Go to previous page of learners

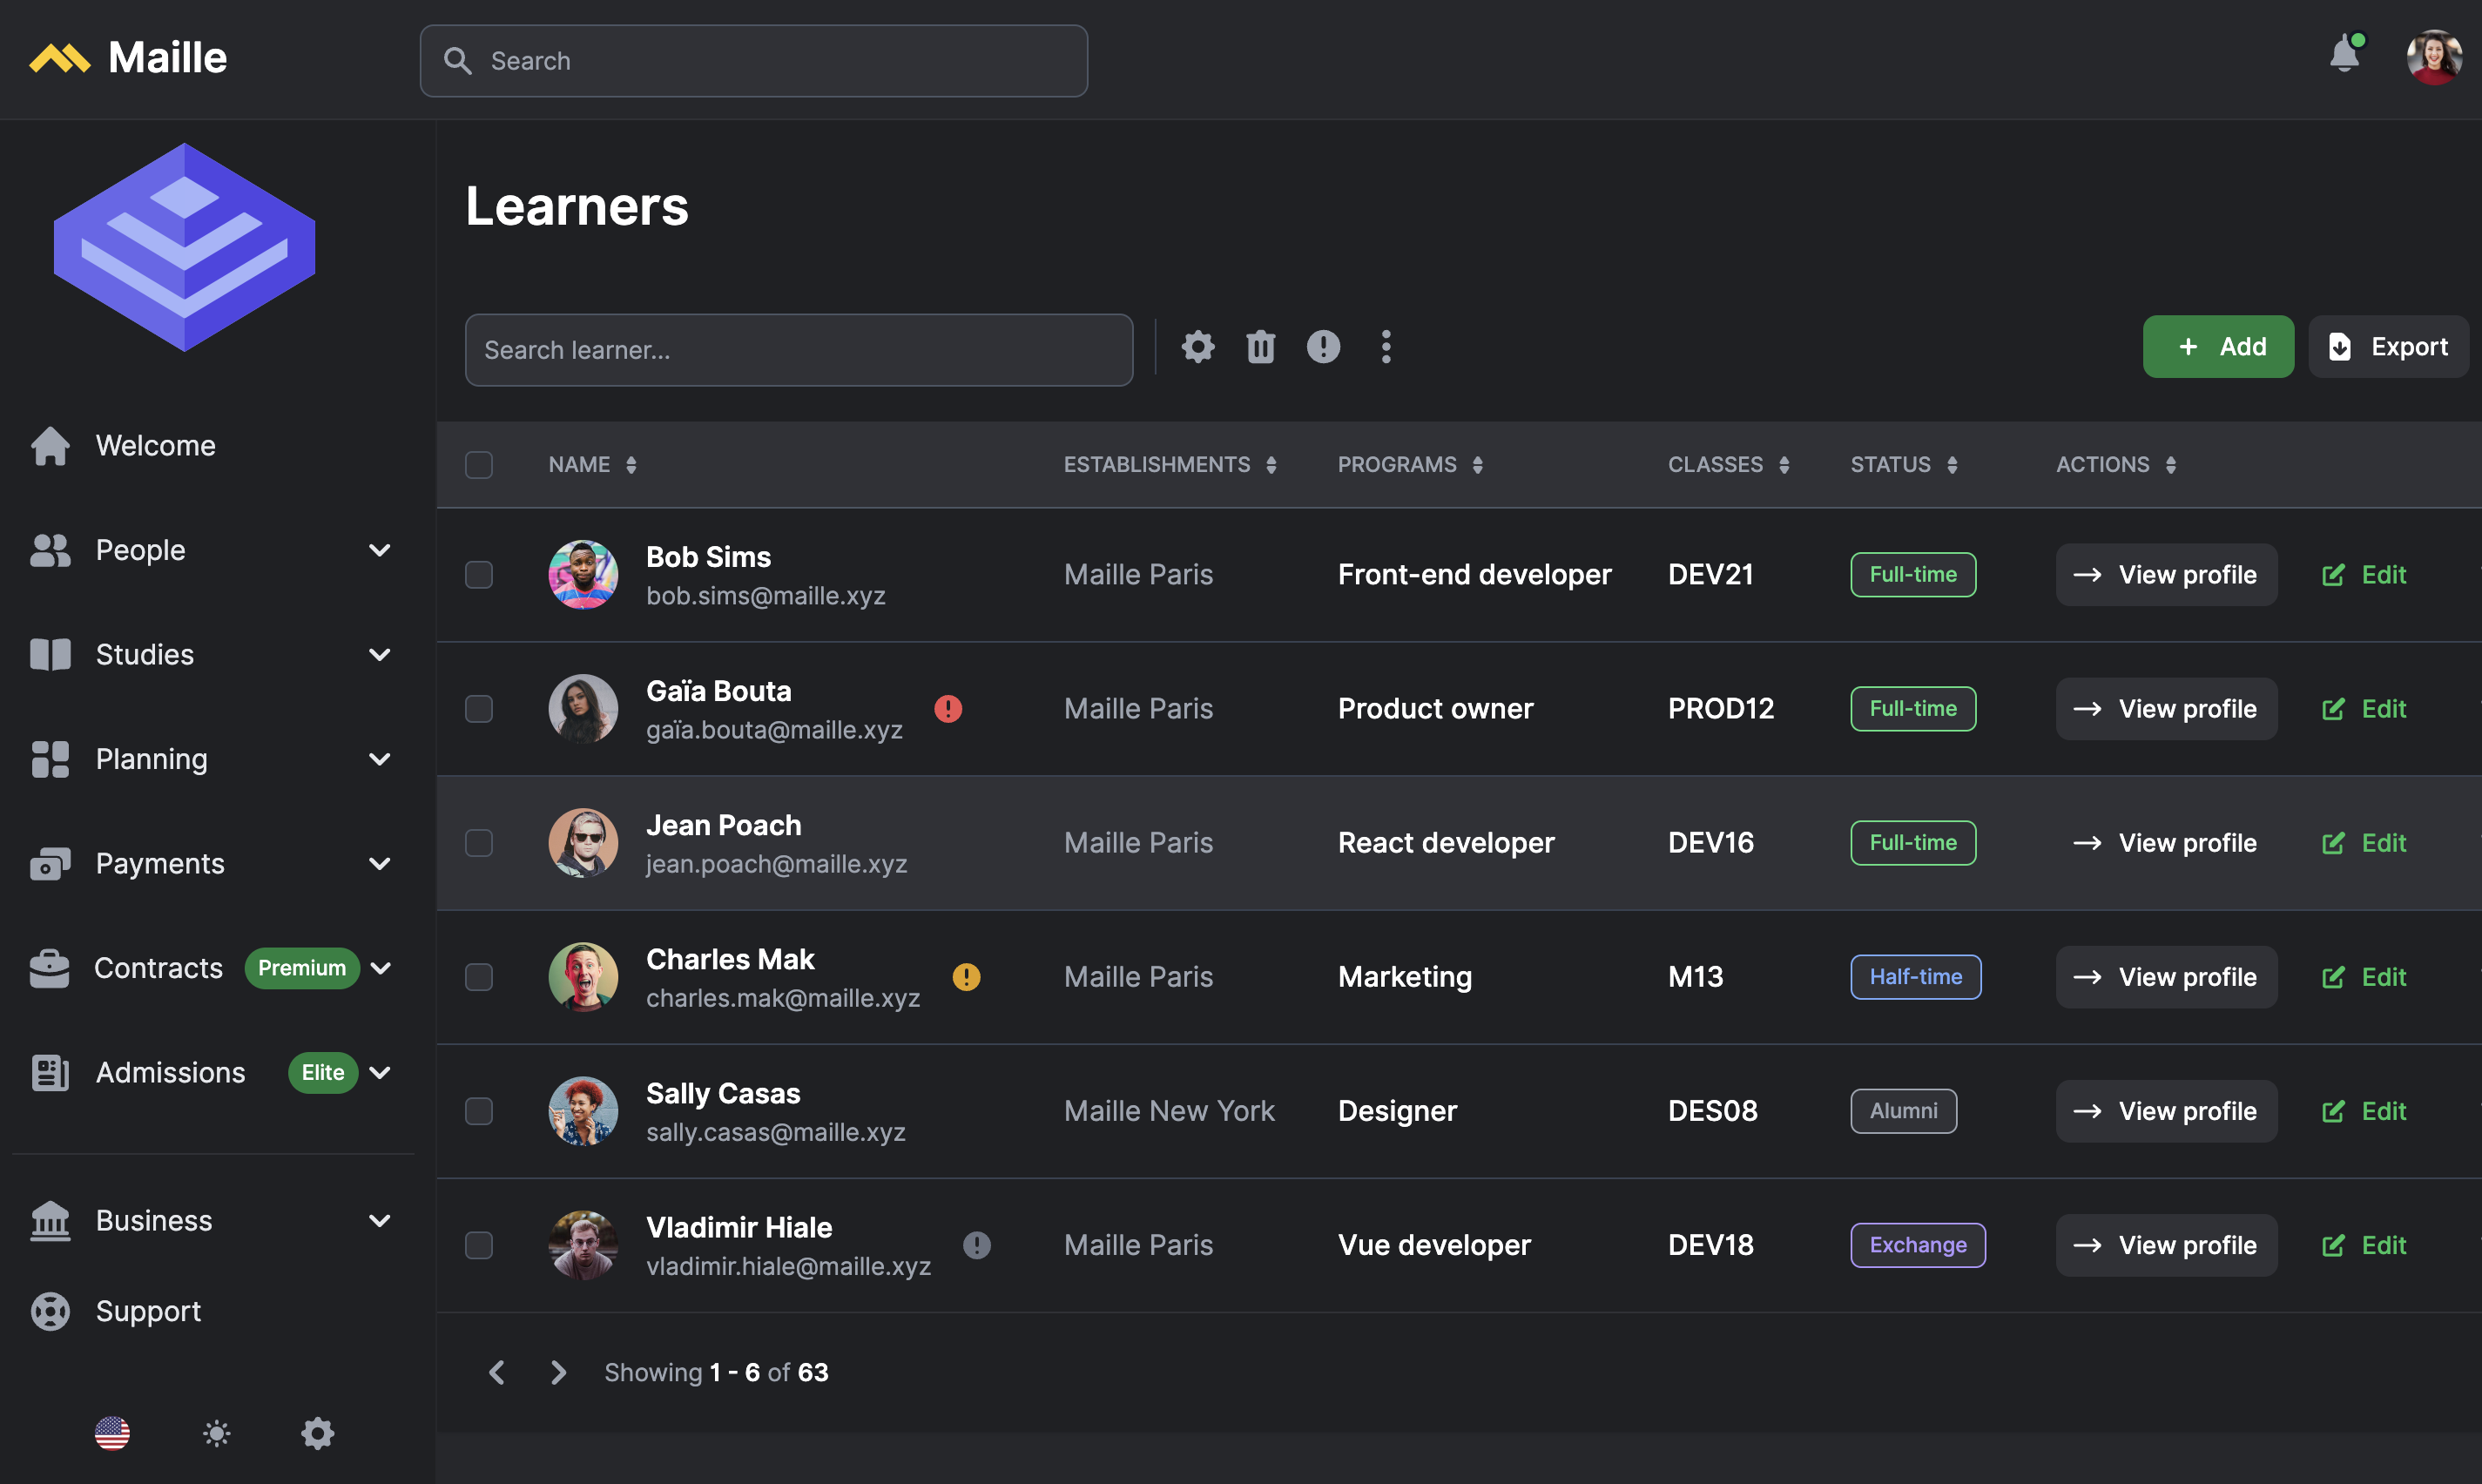(x=497, y=1372)
